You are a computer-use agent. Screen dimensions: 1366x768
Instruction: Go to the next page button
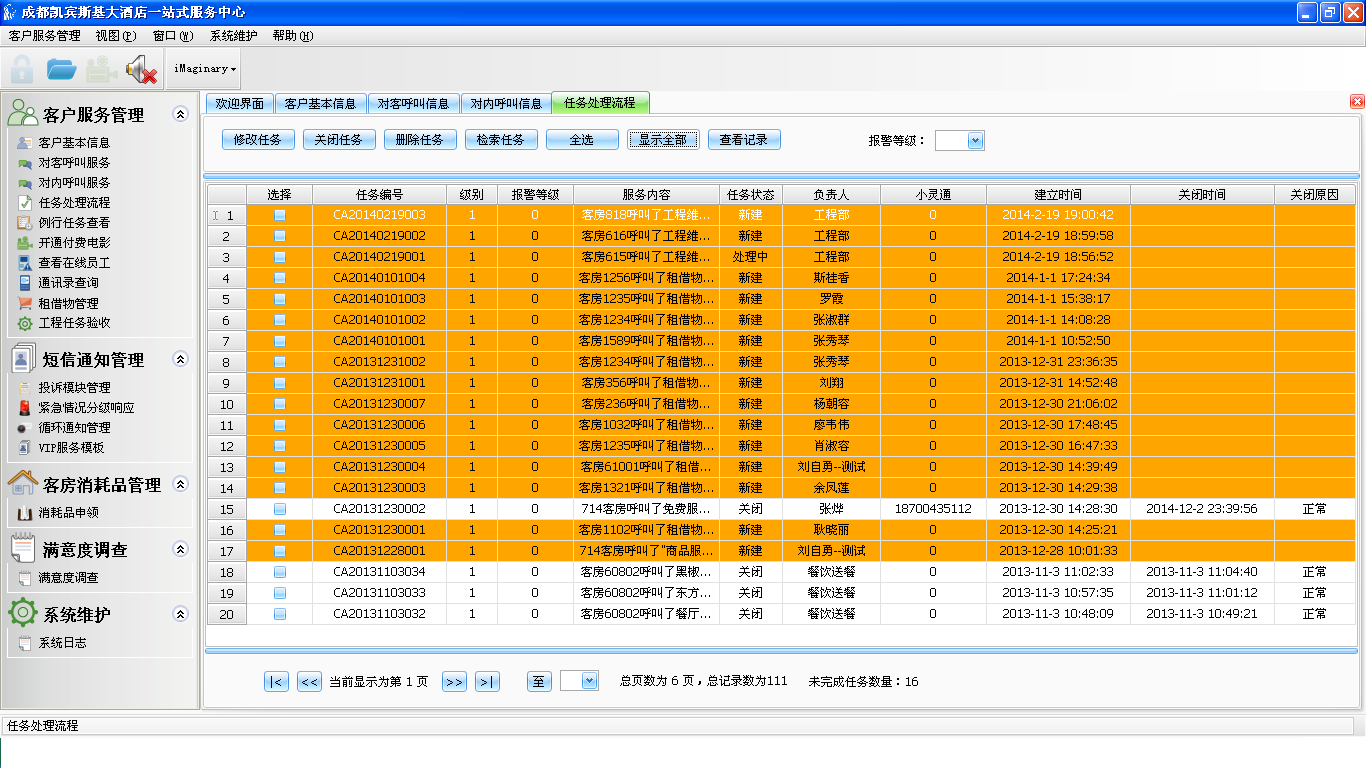pyautogui.click(x=454, y=682)
